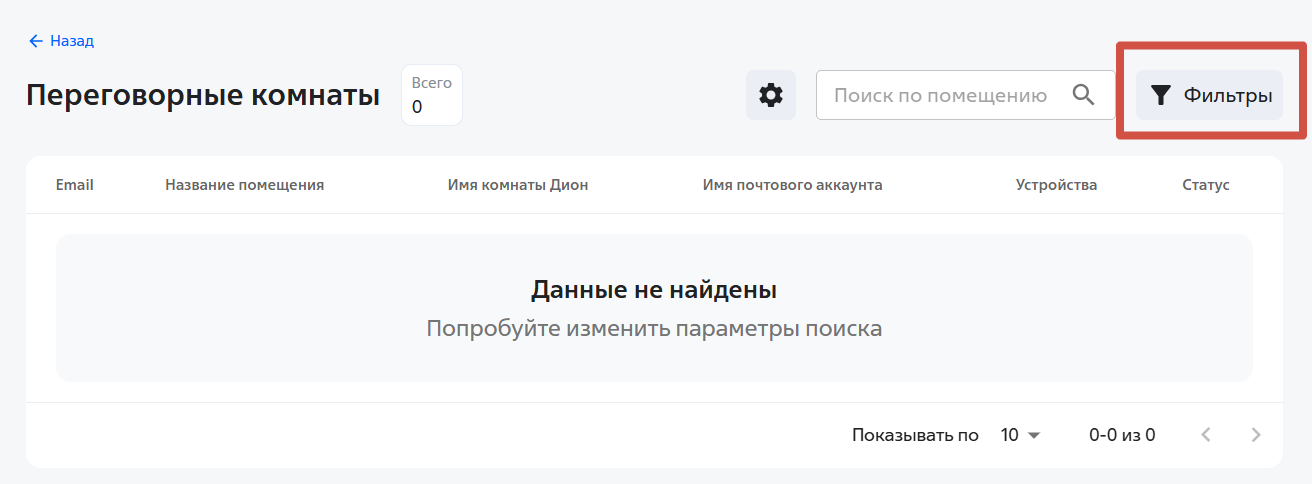1312x484 pixels.
Task: Expand the rows-per-page dropdown showing 10
Action: (x=1021, y=435)
